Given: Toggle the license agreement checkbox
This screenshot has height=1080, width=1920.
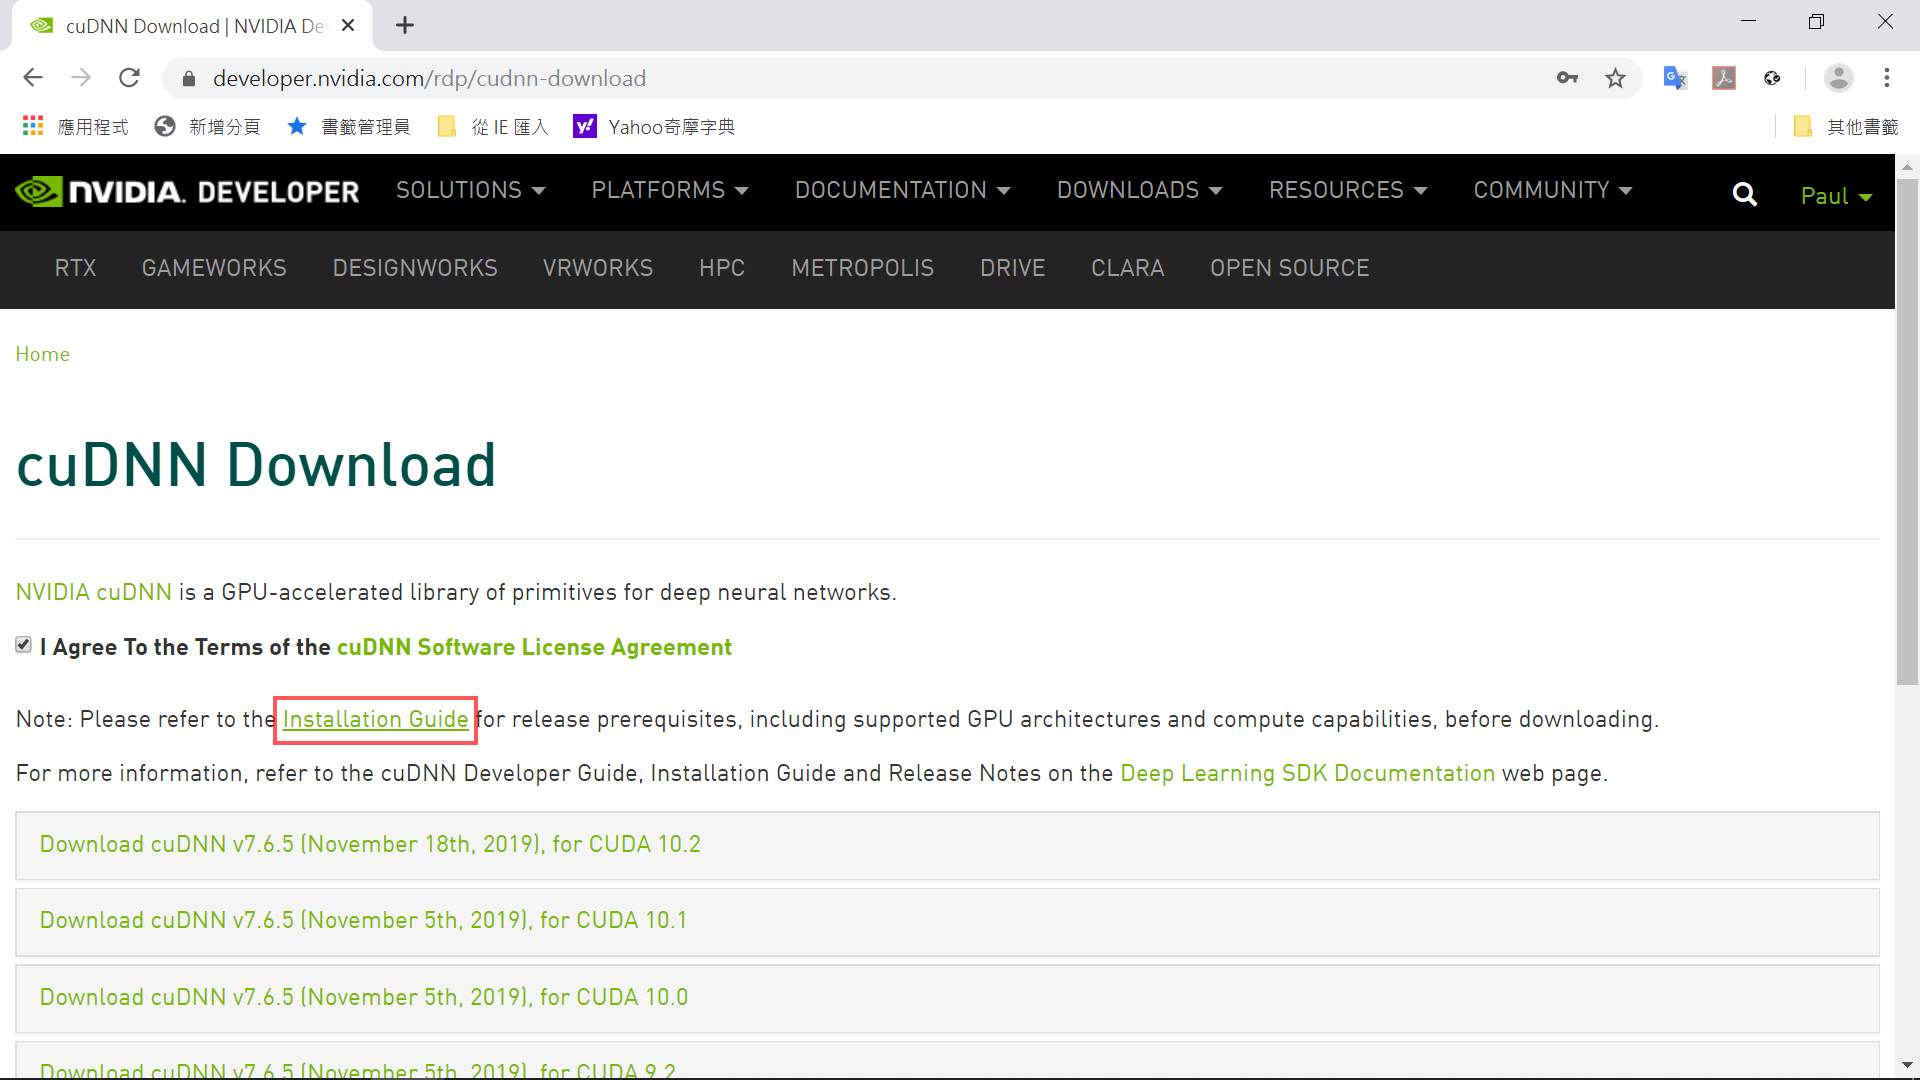Looking at the screenshot, I should point(24,645).
